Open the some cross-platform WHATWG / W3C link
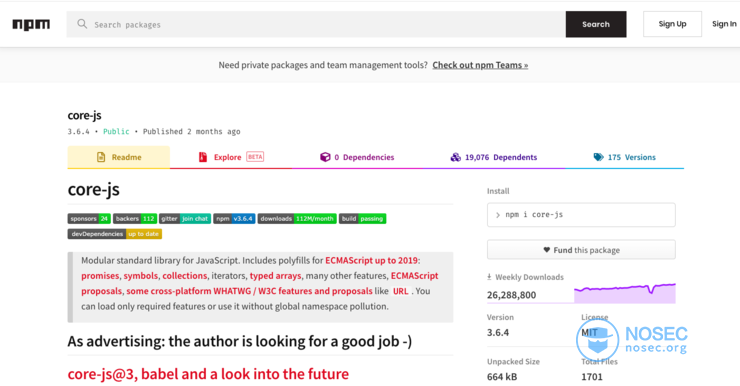Screen dimensions: 740x386 click(249, 291)
